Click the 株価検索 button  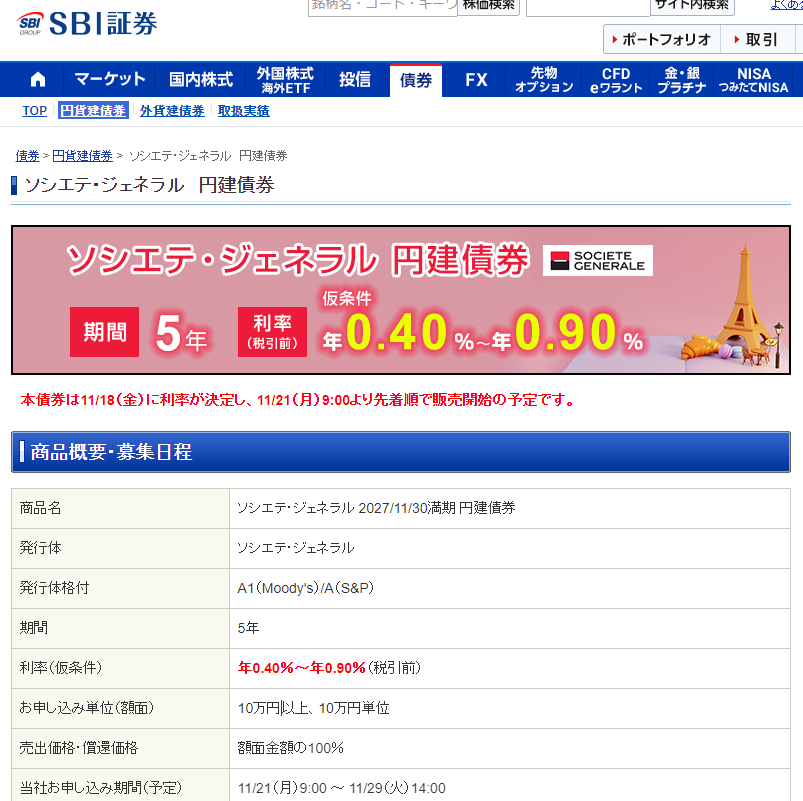coord(489,6)
